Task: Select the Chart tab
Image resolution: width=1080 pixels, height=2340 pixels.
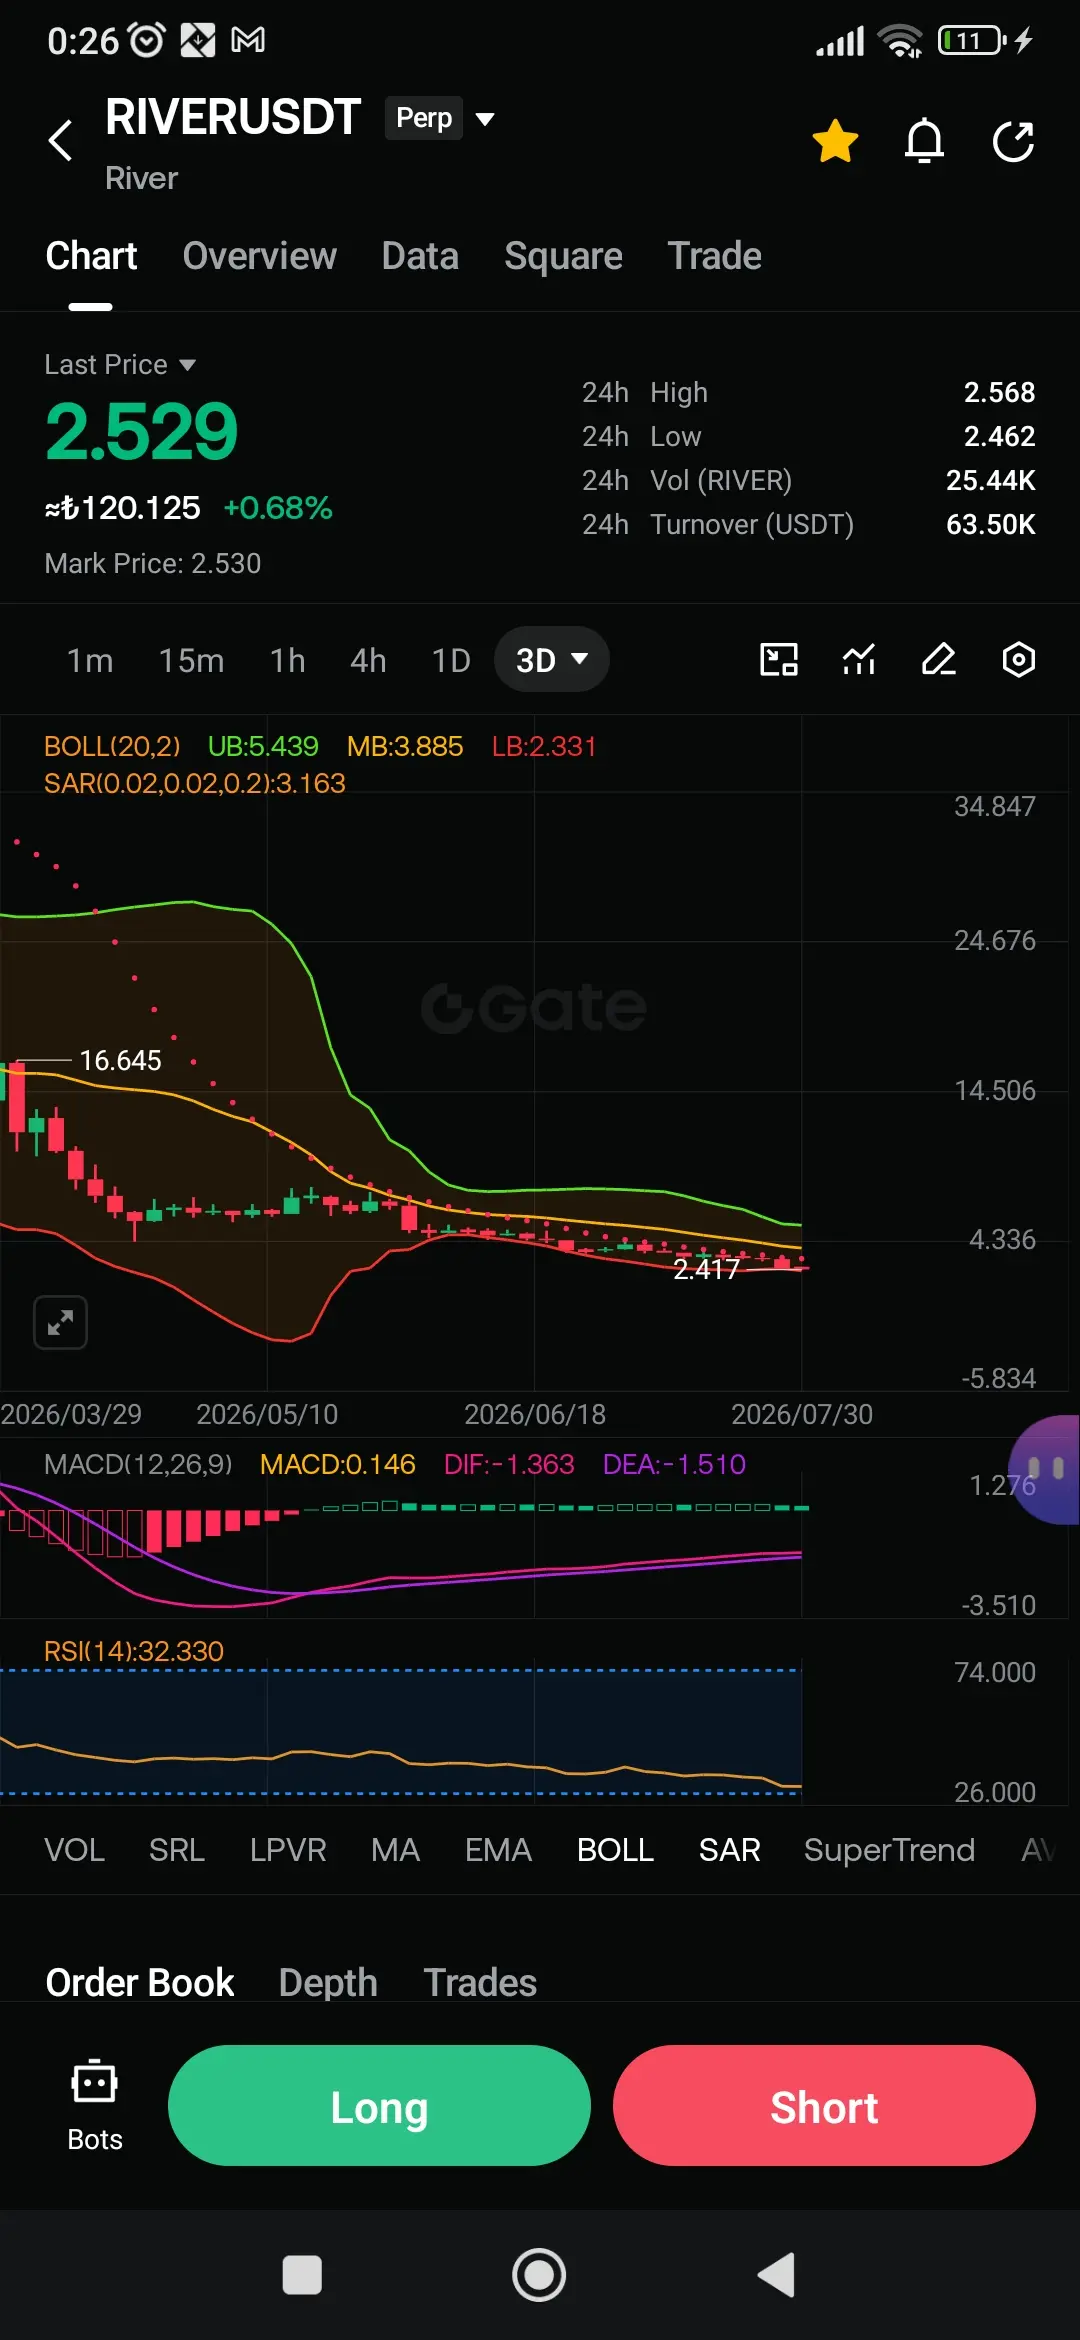Action: [x=91, y=256]
